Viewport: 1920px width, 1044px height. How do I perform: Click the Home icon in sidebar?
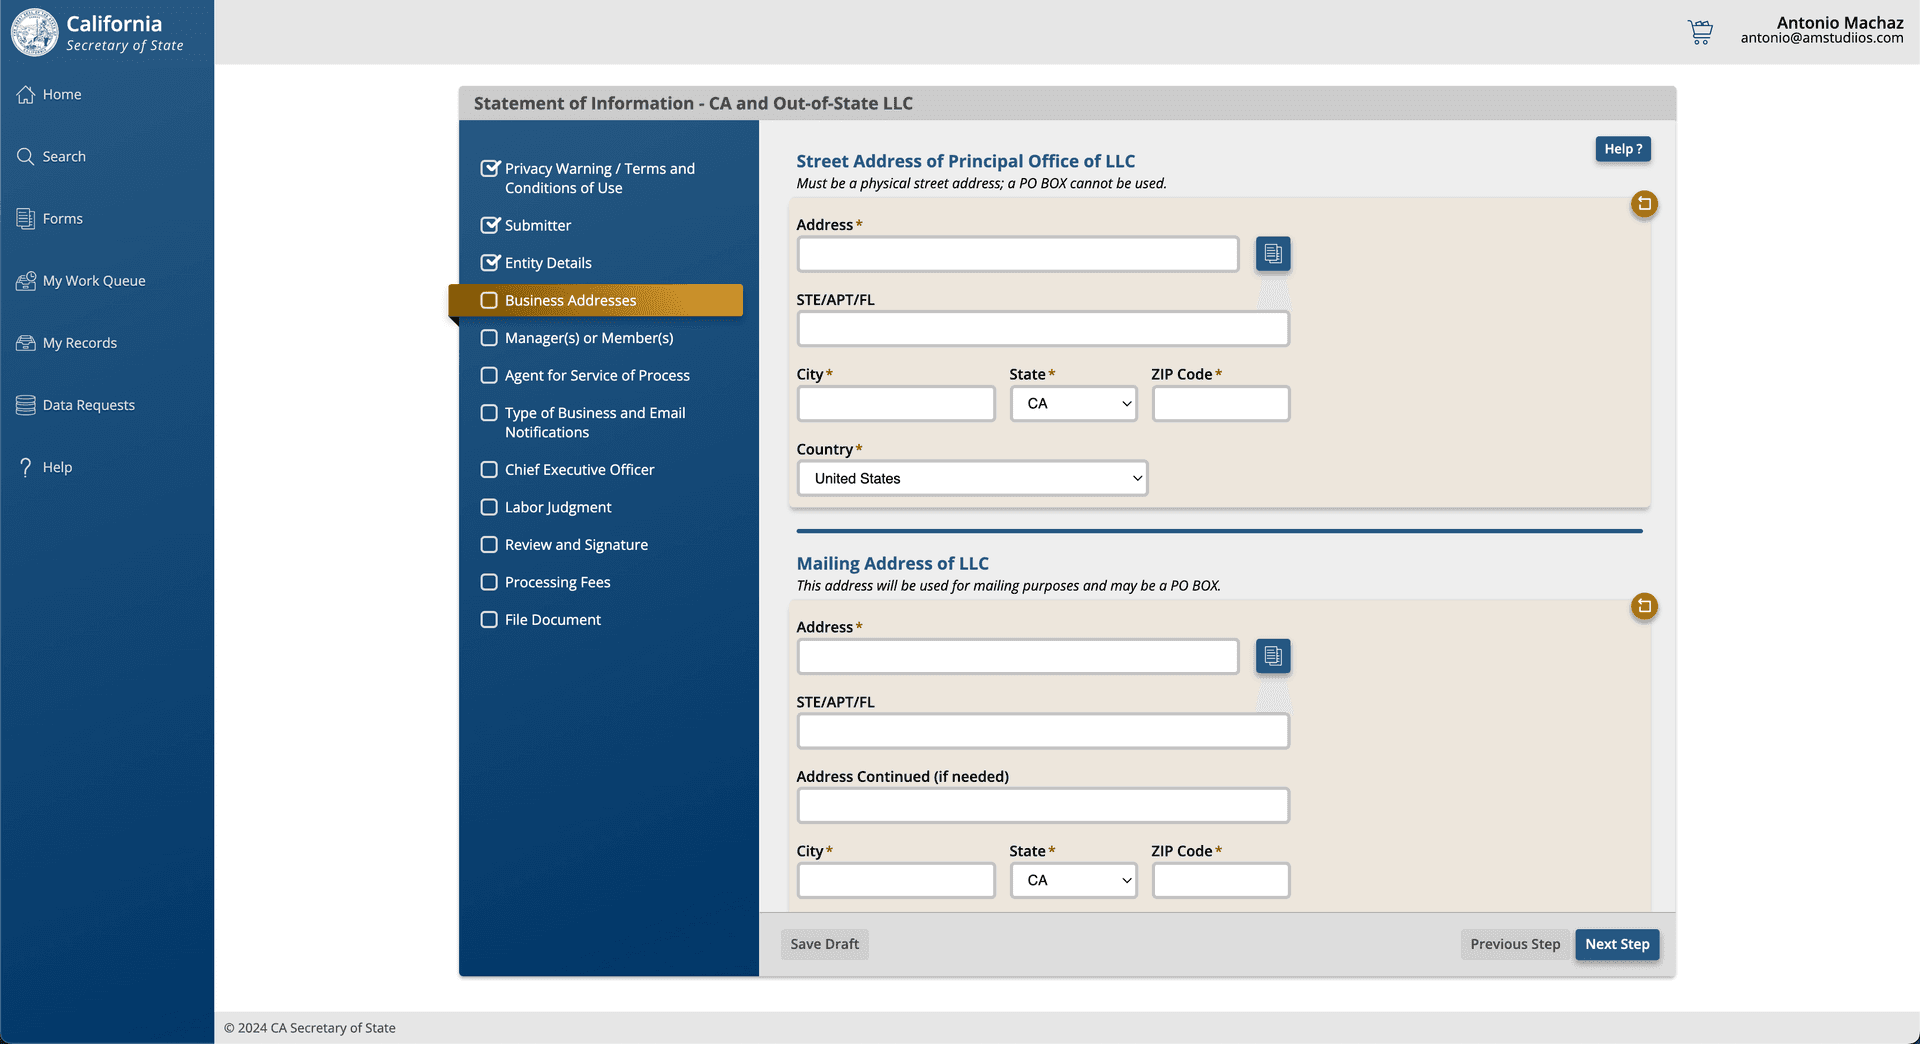[x=26, y=95]
